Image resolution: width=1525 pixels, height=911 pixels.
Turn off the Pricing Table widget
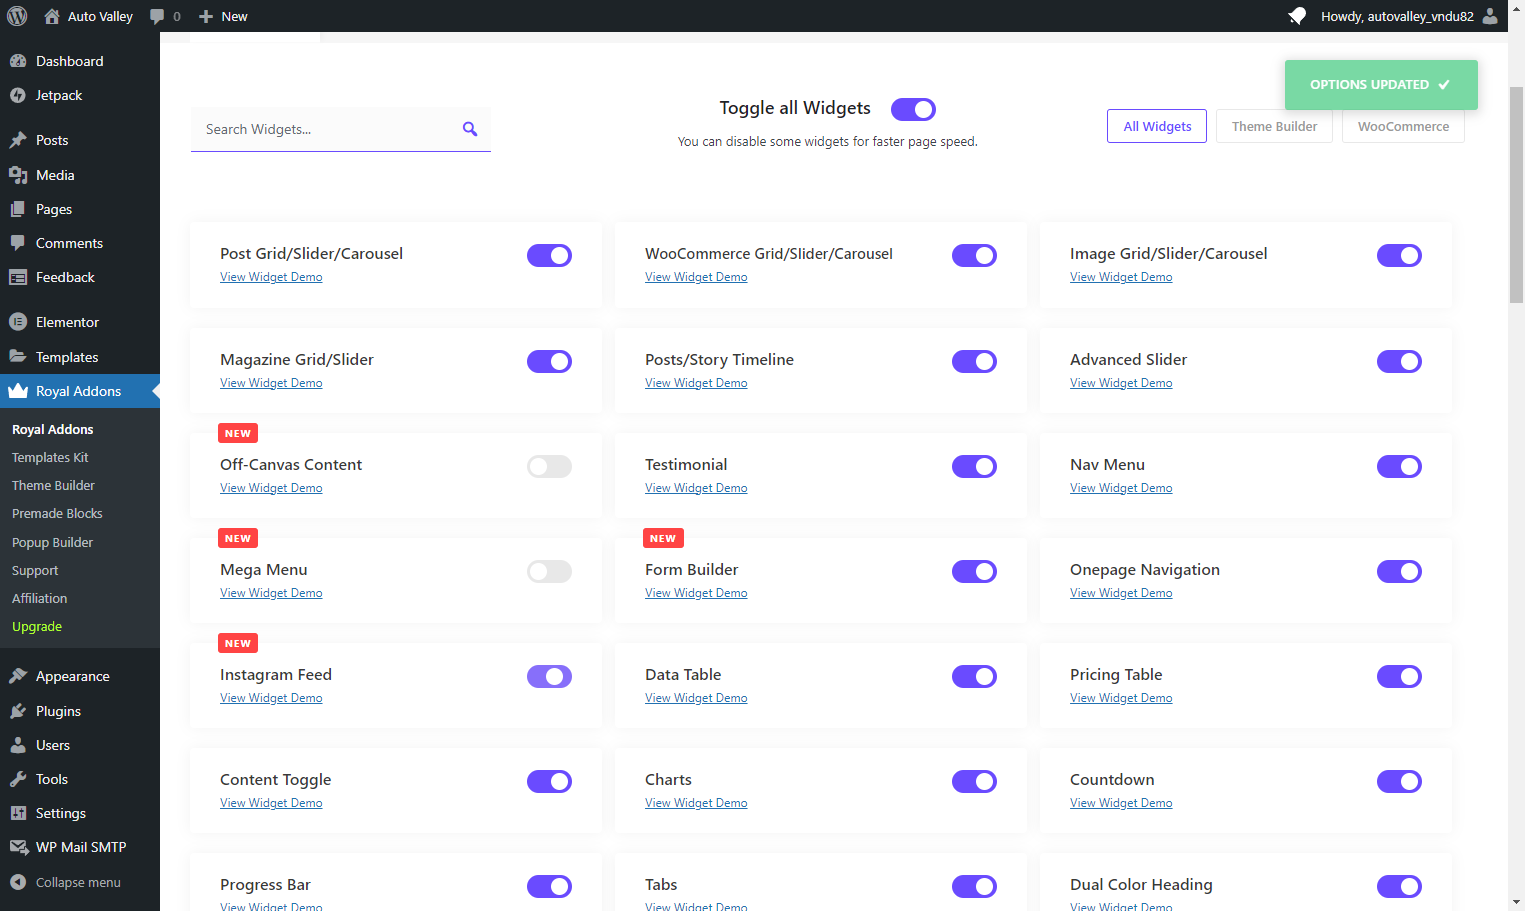pos(1399,676)
